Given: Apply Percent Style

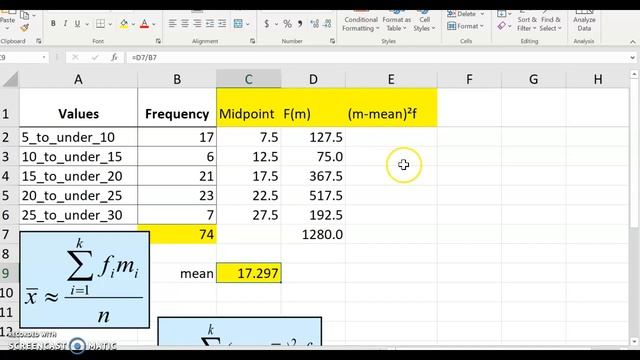Looking at the screenshot, I should (287, 24).
